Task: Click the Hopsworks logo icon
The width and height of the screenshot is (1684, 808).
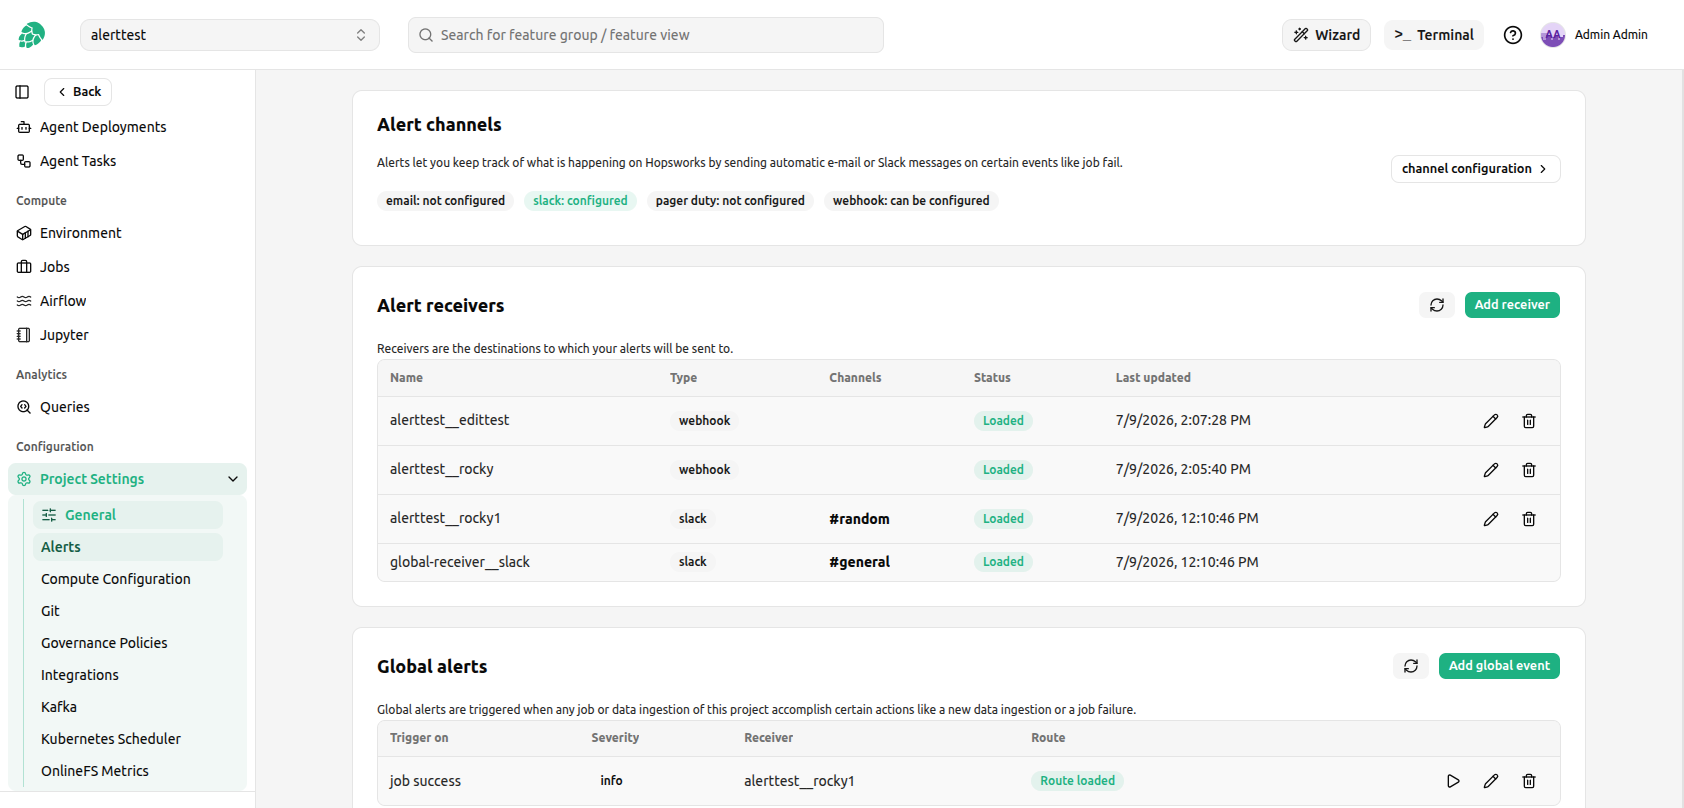Action: click(x=32, y=35)
